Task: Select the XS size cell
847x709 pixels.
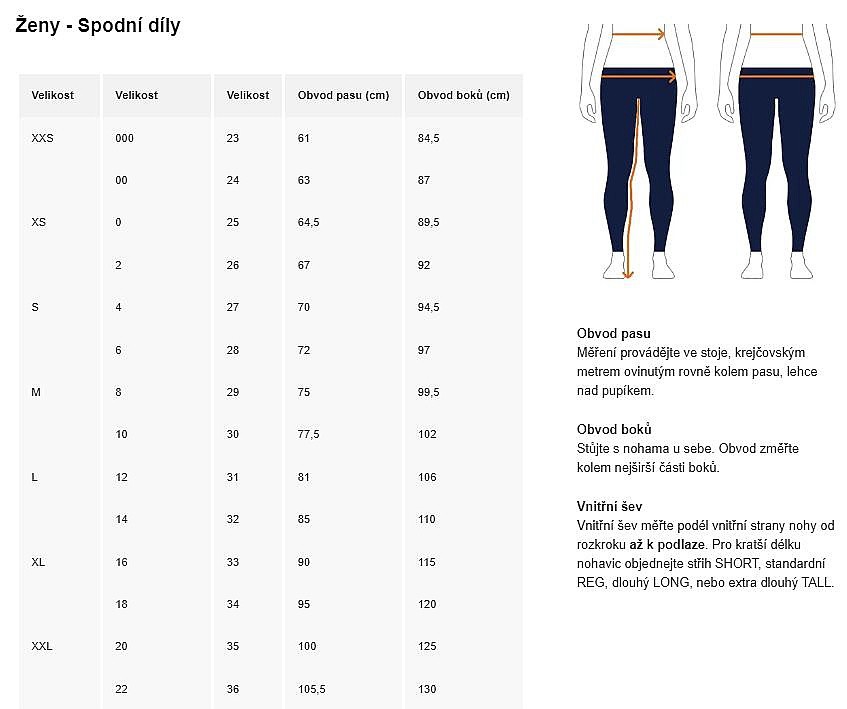Action: coord(38,222)
